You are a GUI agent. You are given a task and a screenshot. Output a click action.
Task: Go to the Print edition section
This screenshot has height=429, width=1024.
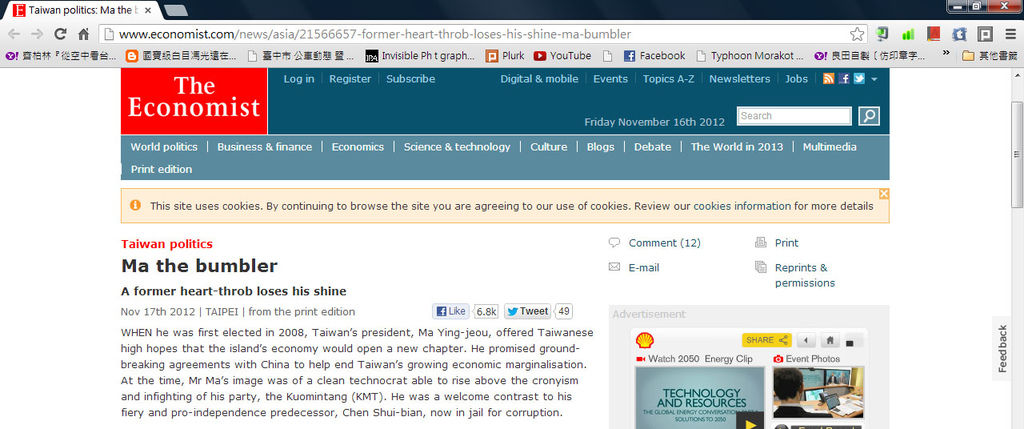point(161,169)
